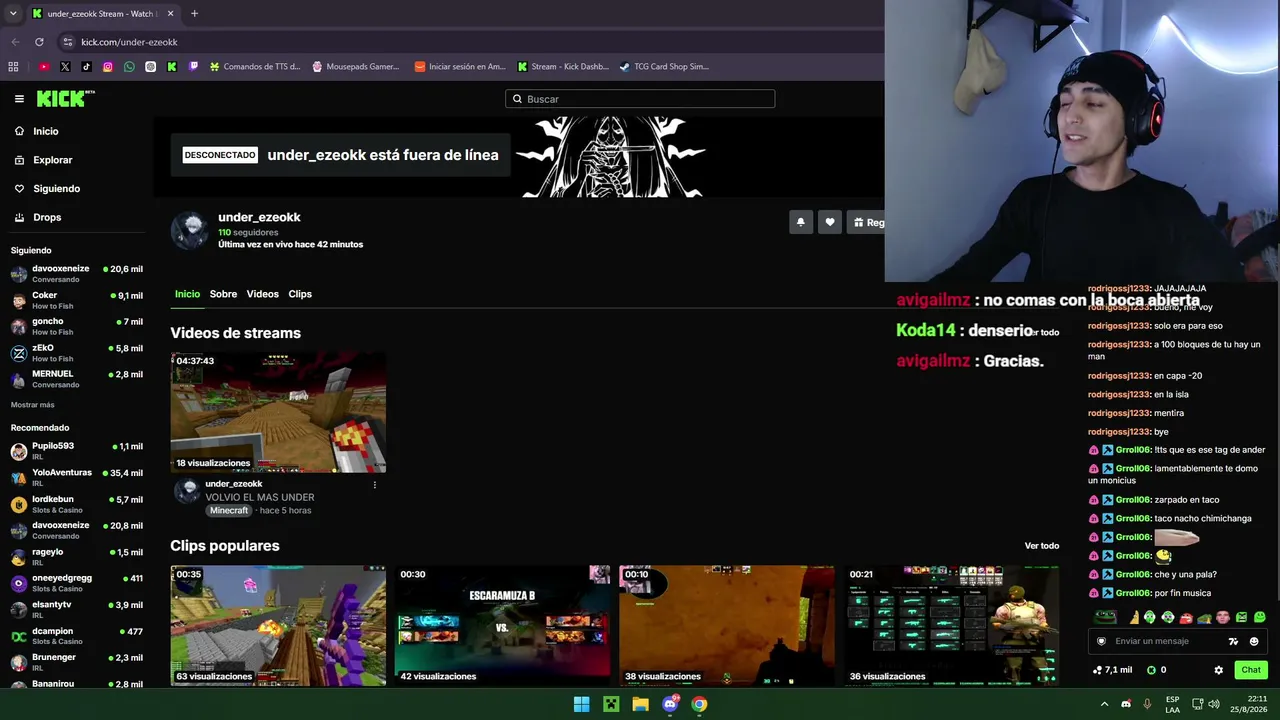Click the 7TV emote icon in chat input

click(1233, 642)
